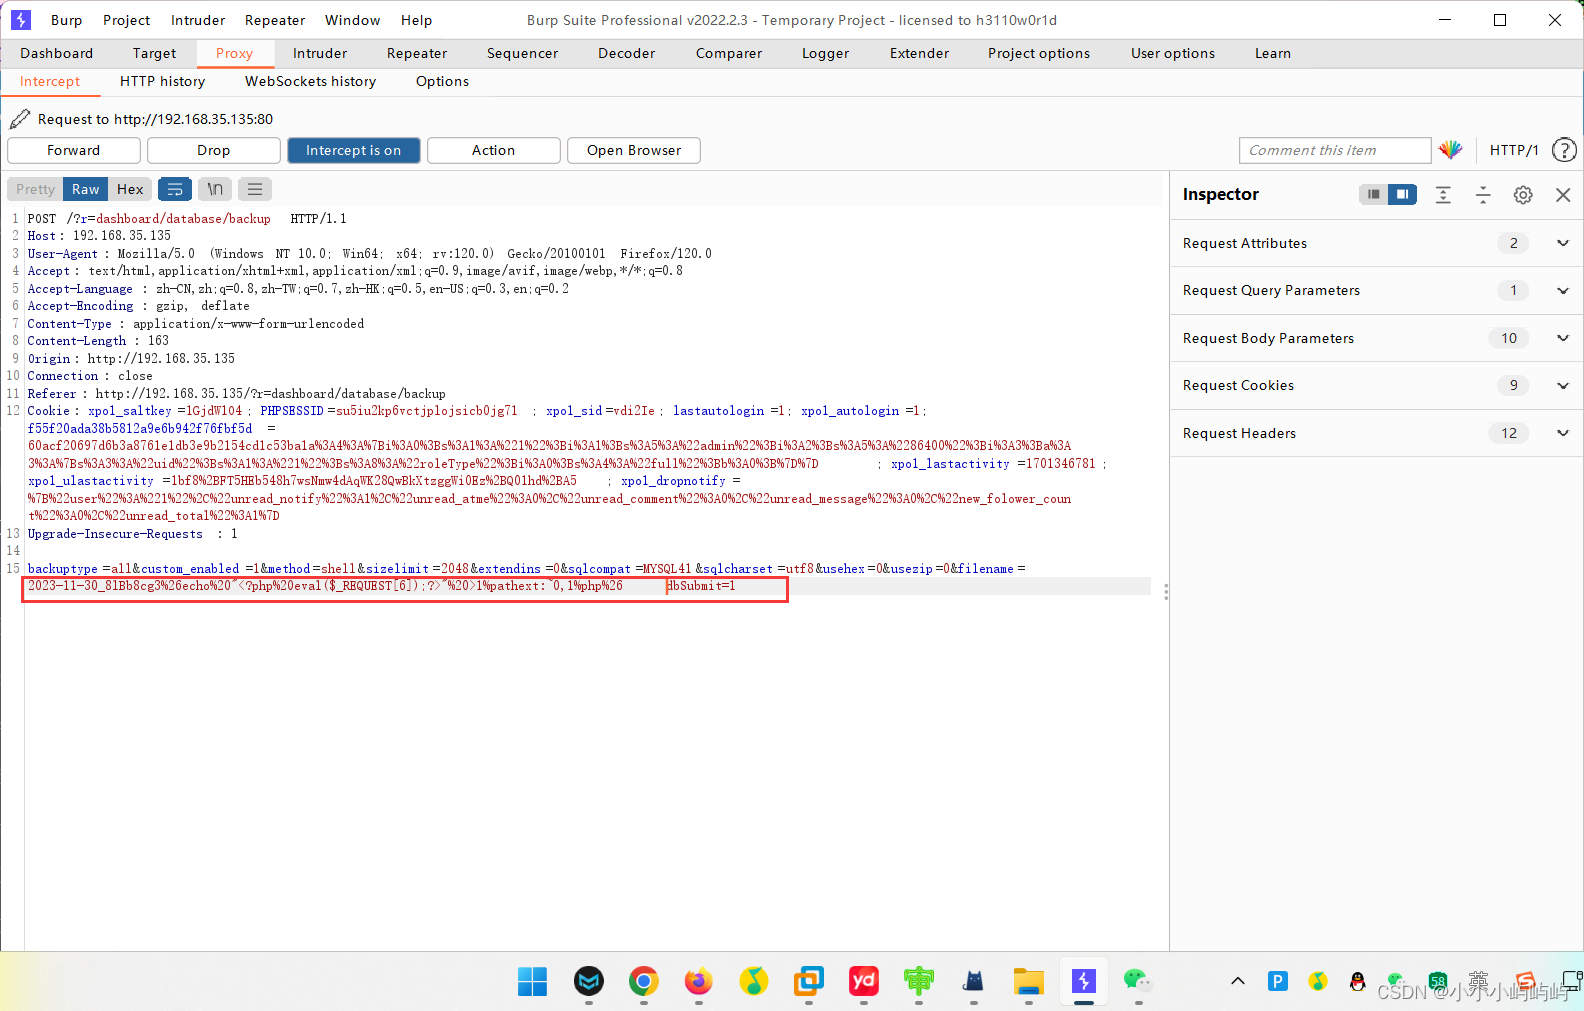This screenshot has width=1584, height=1011.
Task: Open the Windows Start menu
Action: coord(533,982)
